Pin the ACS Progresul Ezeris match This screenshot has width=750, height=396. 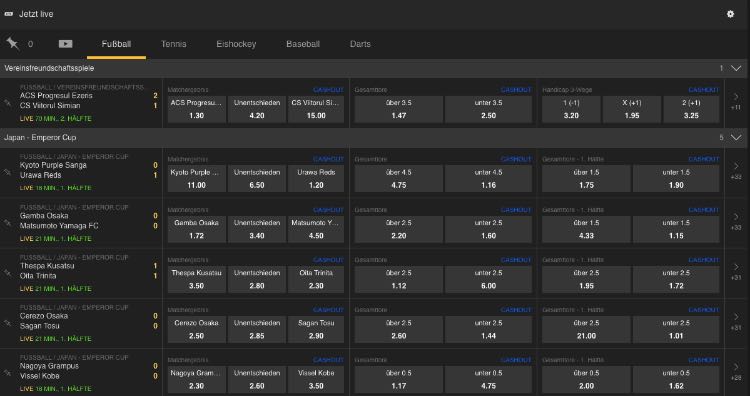point(8,102)
